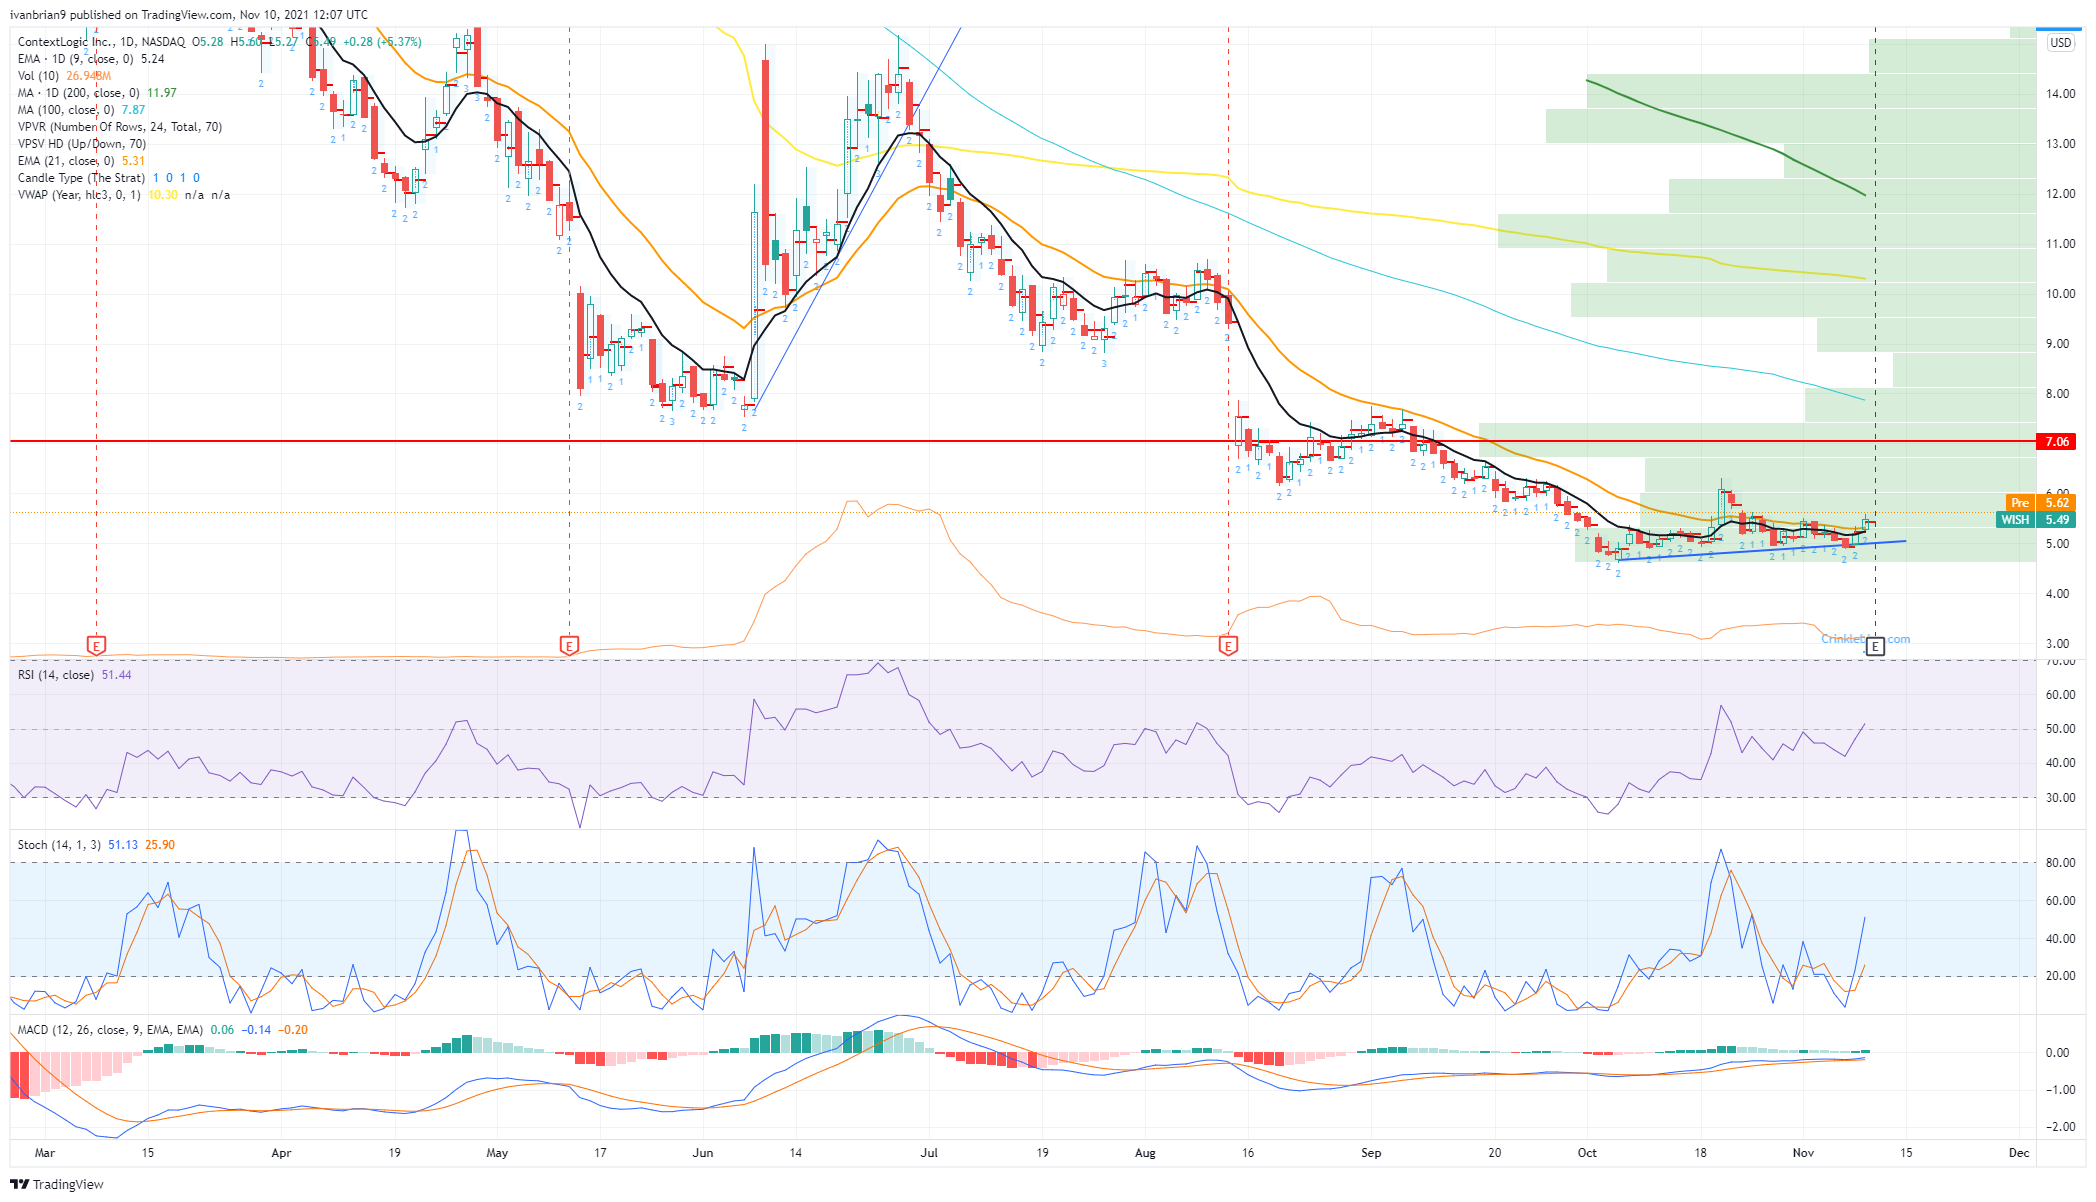The image size is (2096, 1202).
Task: Select the red 7.06 price level label
Action: point(2056,441)
